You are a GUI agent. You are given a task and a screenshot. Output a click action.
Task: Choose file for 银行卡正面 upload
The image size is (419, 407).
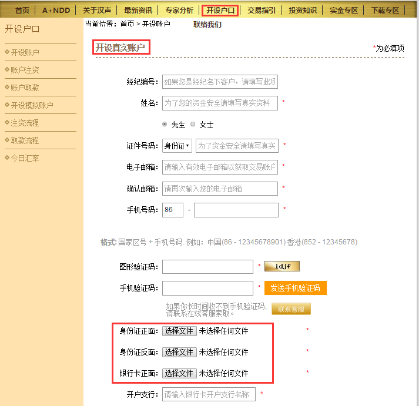[x=179, y=373]
